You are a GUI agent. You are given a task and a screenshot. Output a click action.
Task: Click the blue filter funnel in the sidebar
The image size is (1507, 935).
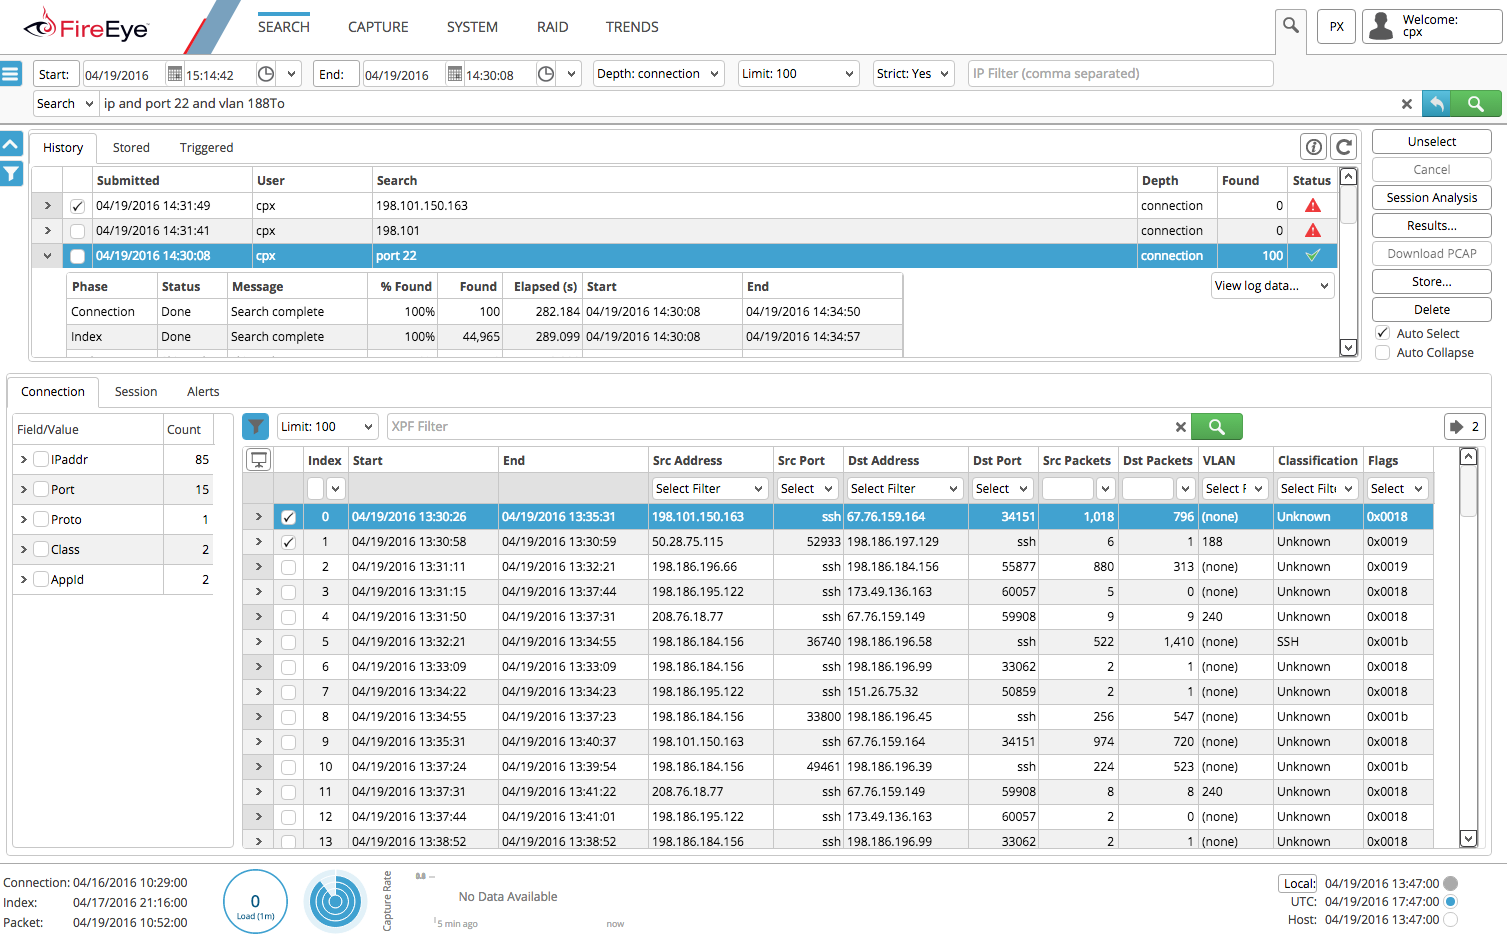point(11,174)
